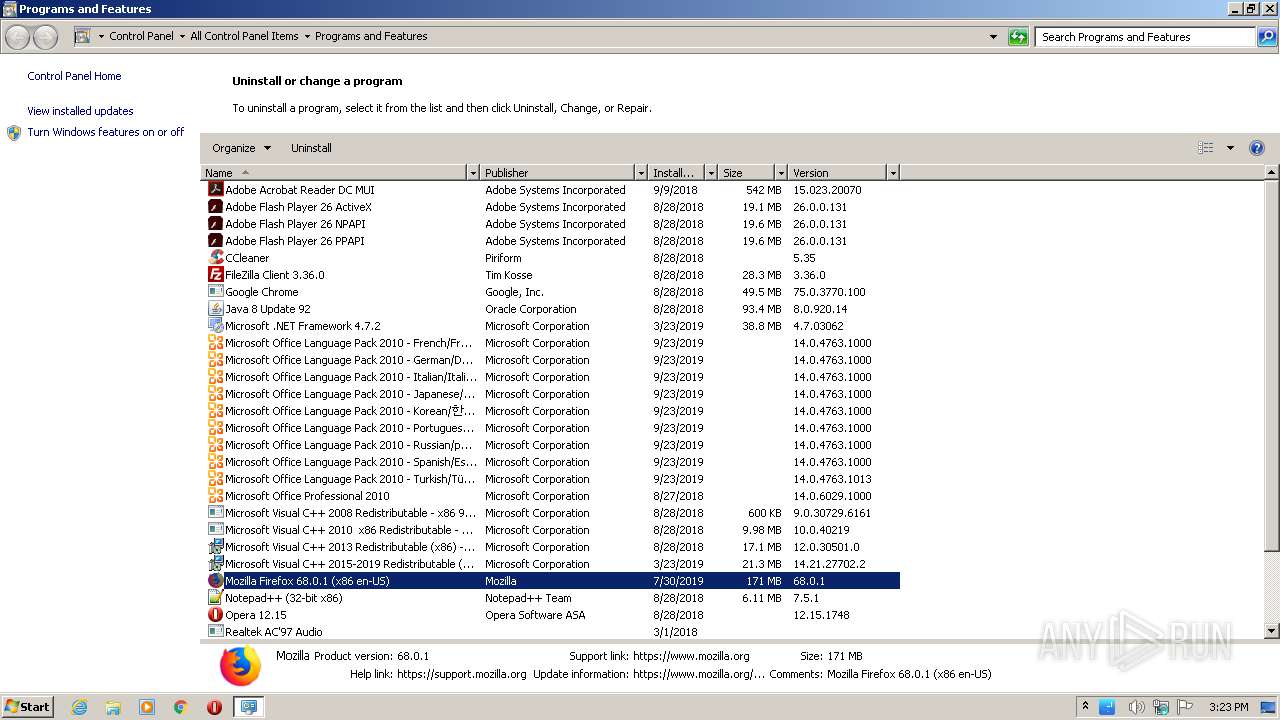Sort by the Version column header

[x=837, y=173]
